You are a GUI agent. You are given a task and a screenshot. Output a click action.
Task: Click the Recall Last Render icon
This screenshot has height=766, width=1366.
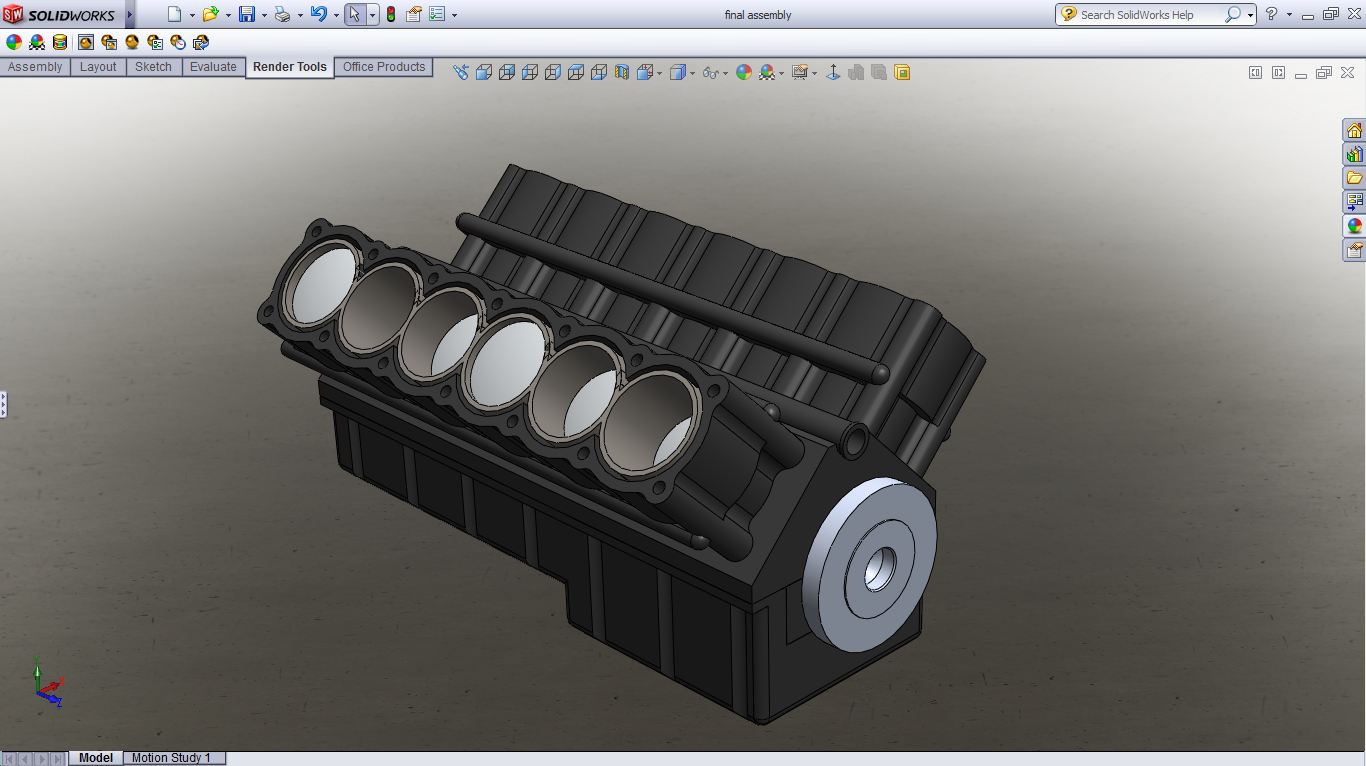(x=201, y=42)
